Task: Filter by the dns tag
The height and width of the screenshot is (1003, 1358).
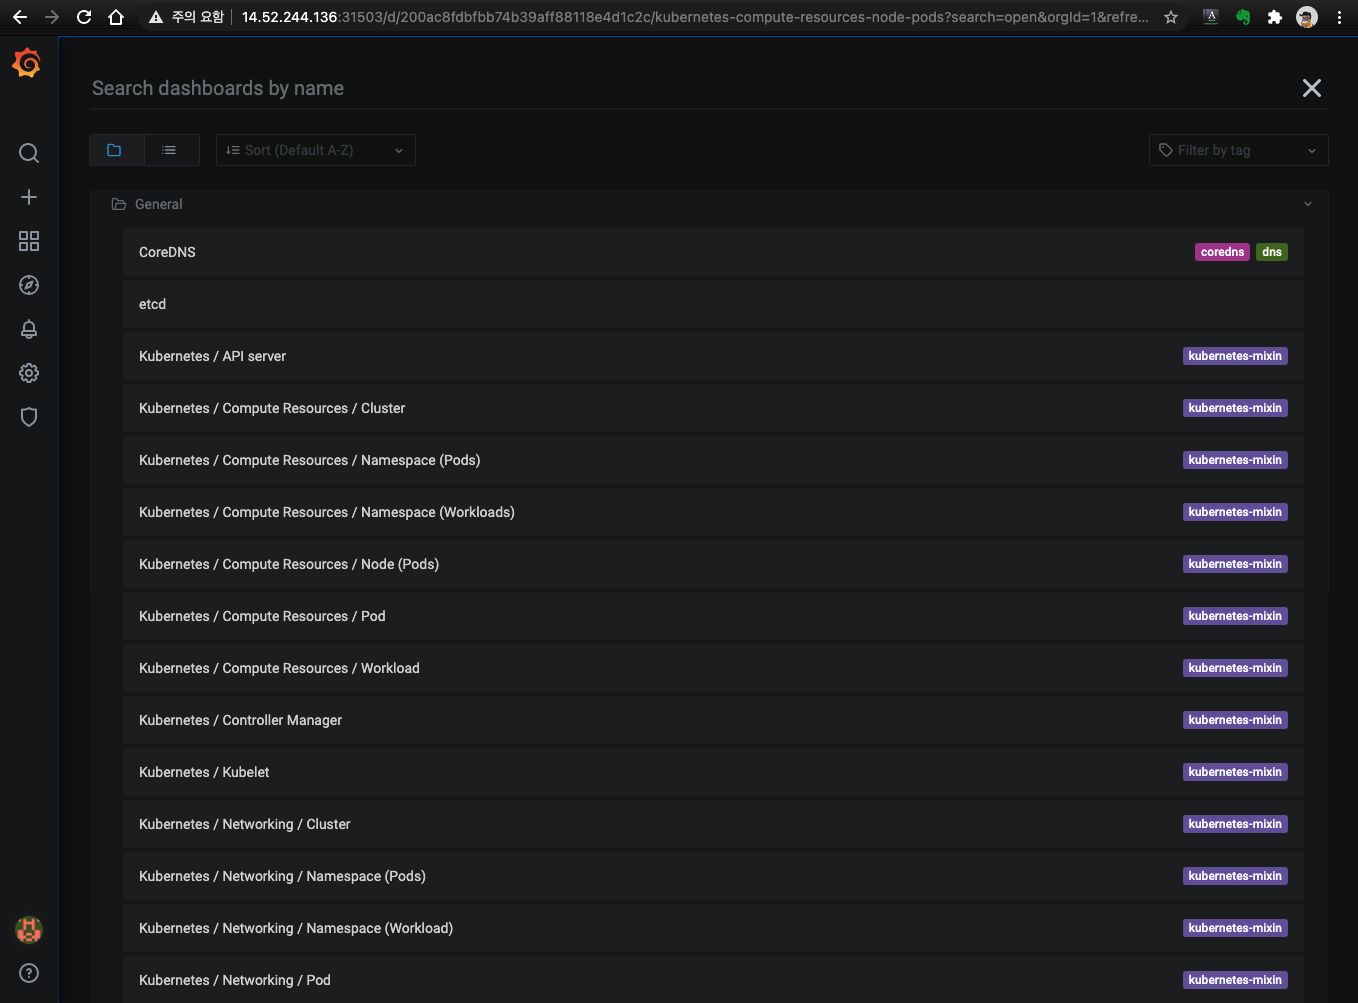Action: 1272,252
